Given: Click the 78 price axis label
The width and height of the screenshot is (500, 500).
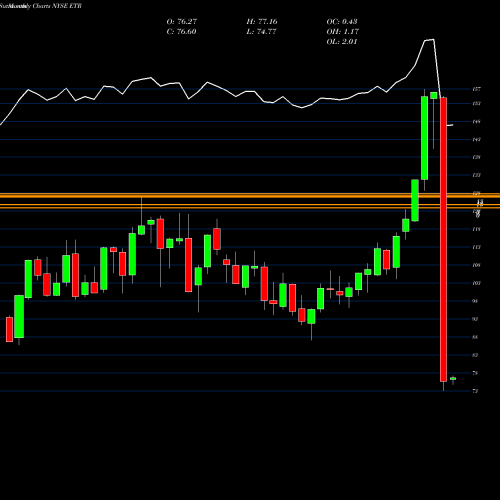Looking at the screenshot, I should tap(475, 373).
